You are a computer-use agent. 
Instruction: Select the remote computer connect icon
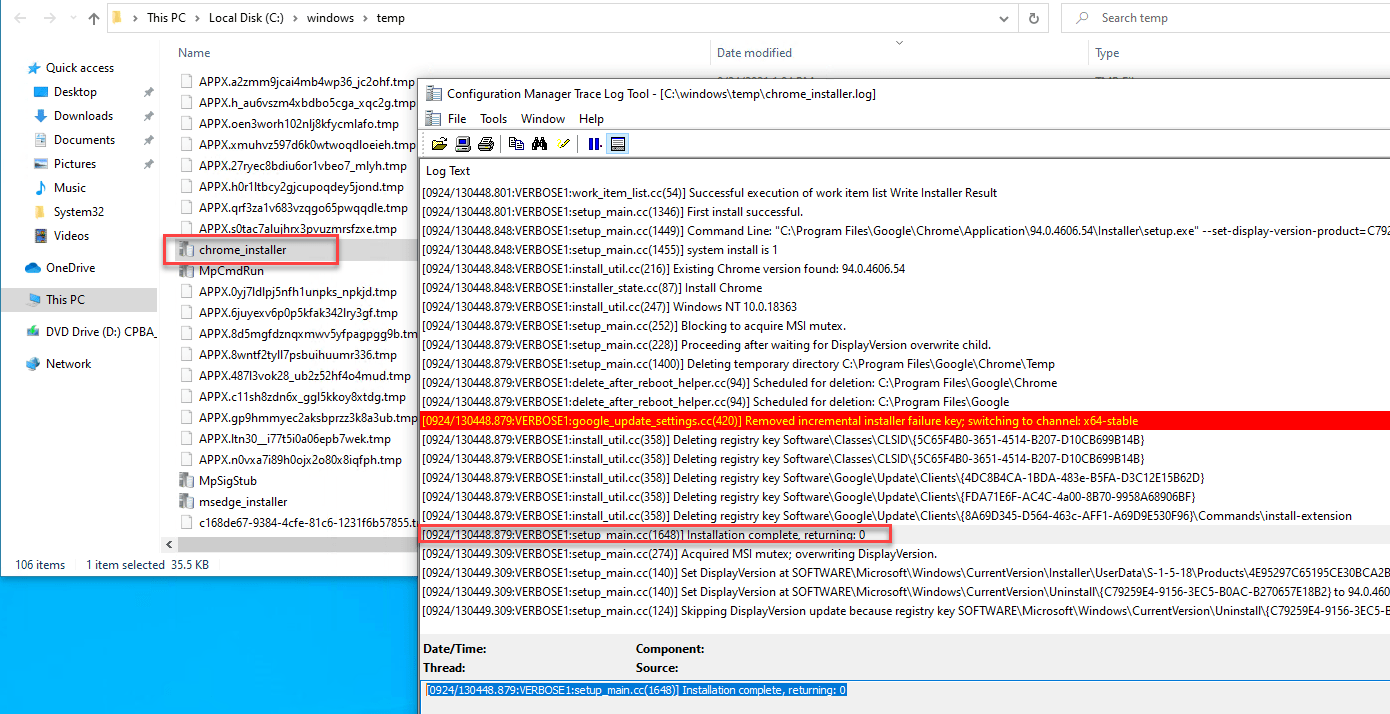(x=463, y=143)
